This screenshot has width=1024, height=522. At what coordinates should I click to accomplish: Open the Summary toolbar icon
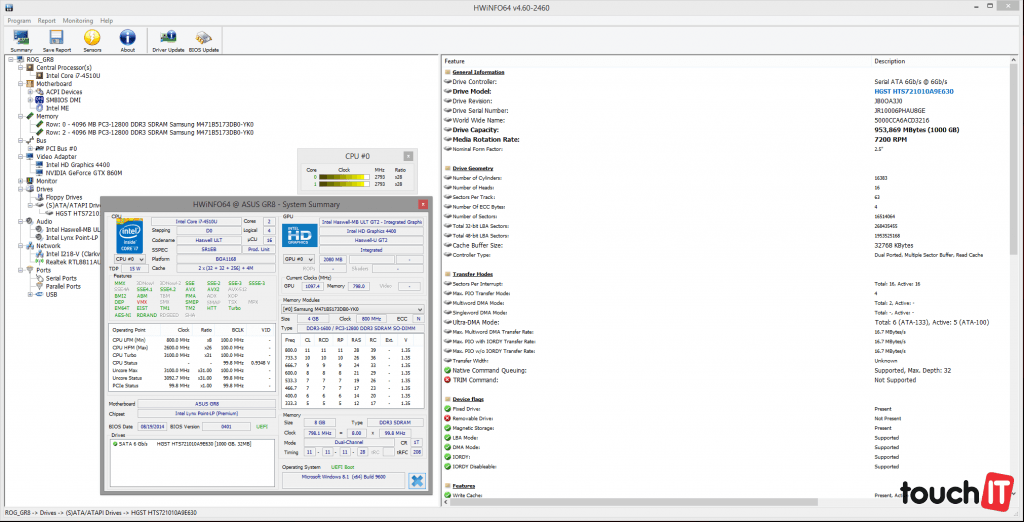pyautogui.click(x=21, y=39)
